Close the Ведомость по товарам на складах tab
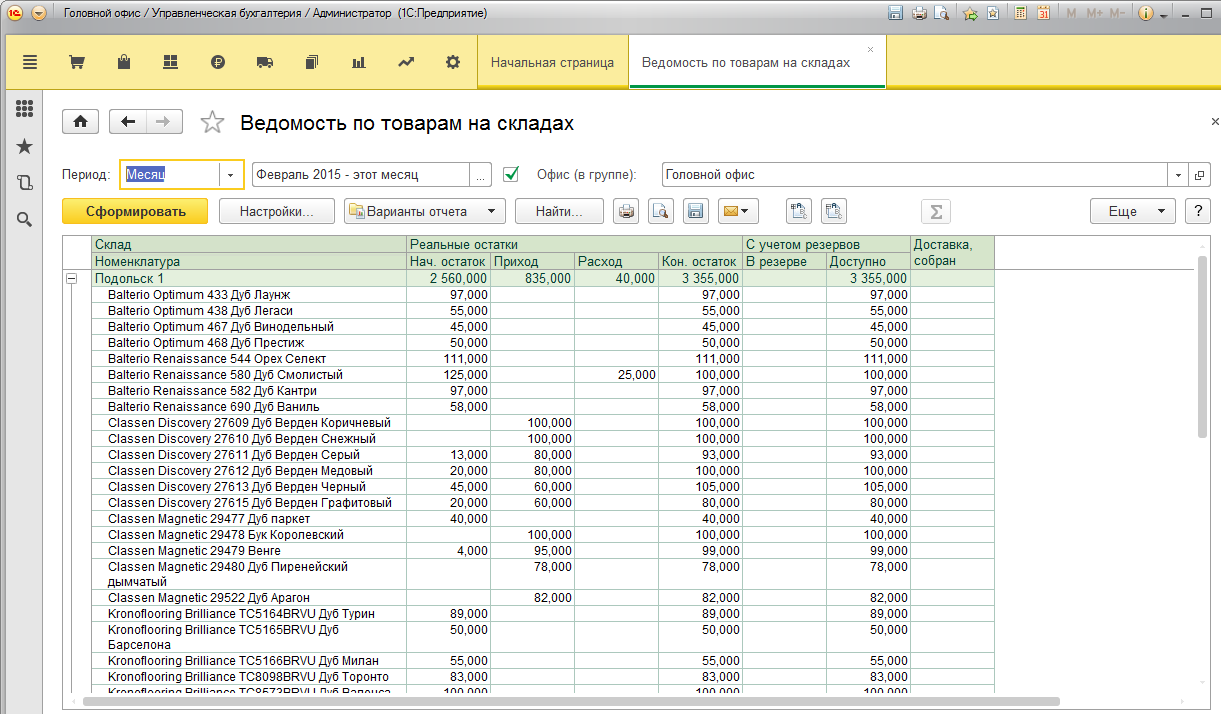Viewport: 1221px width, 714px height. click(870, 49)
